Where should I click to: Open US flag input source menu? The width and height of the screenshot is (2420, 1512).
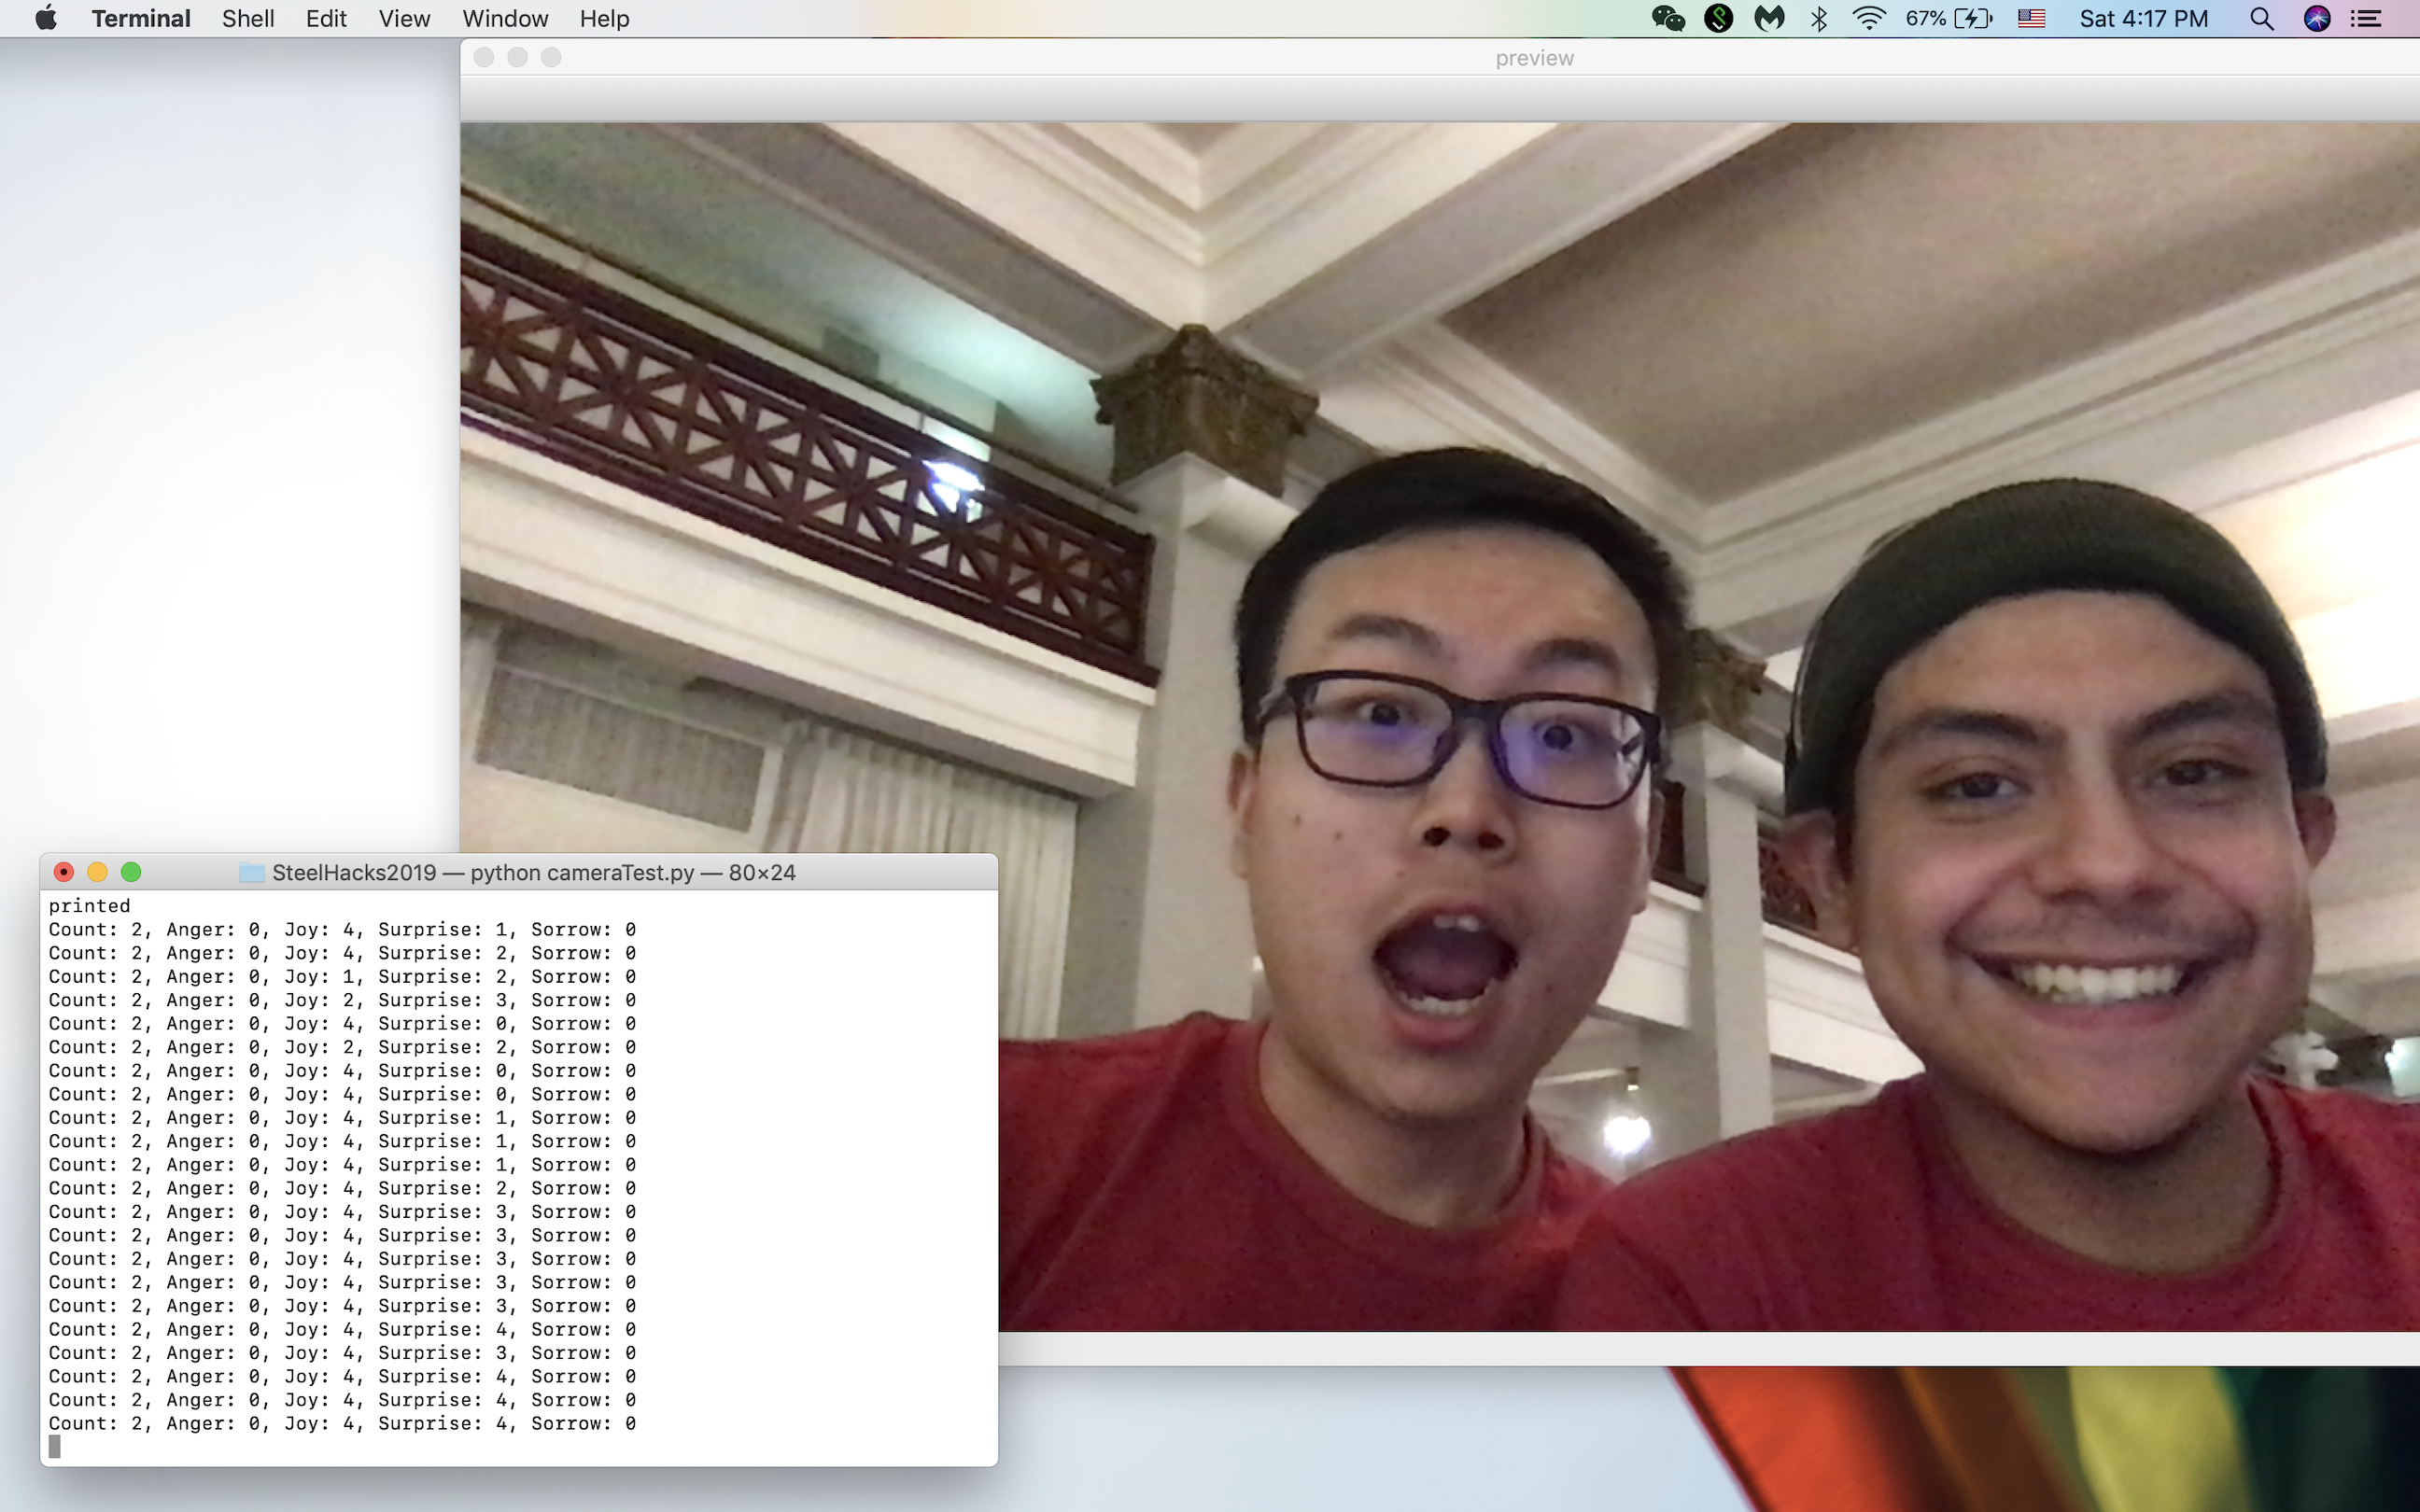2031,18
